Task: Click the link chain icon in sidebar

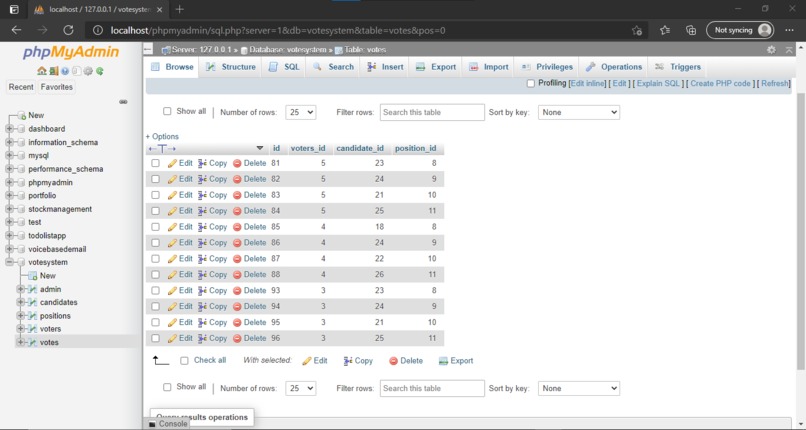Action: [123, 102]
